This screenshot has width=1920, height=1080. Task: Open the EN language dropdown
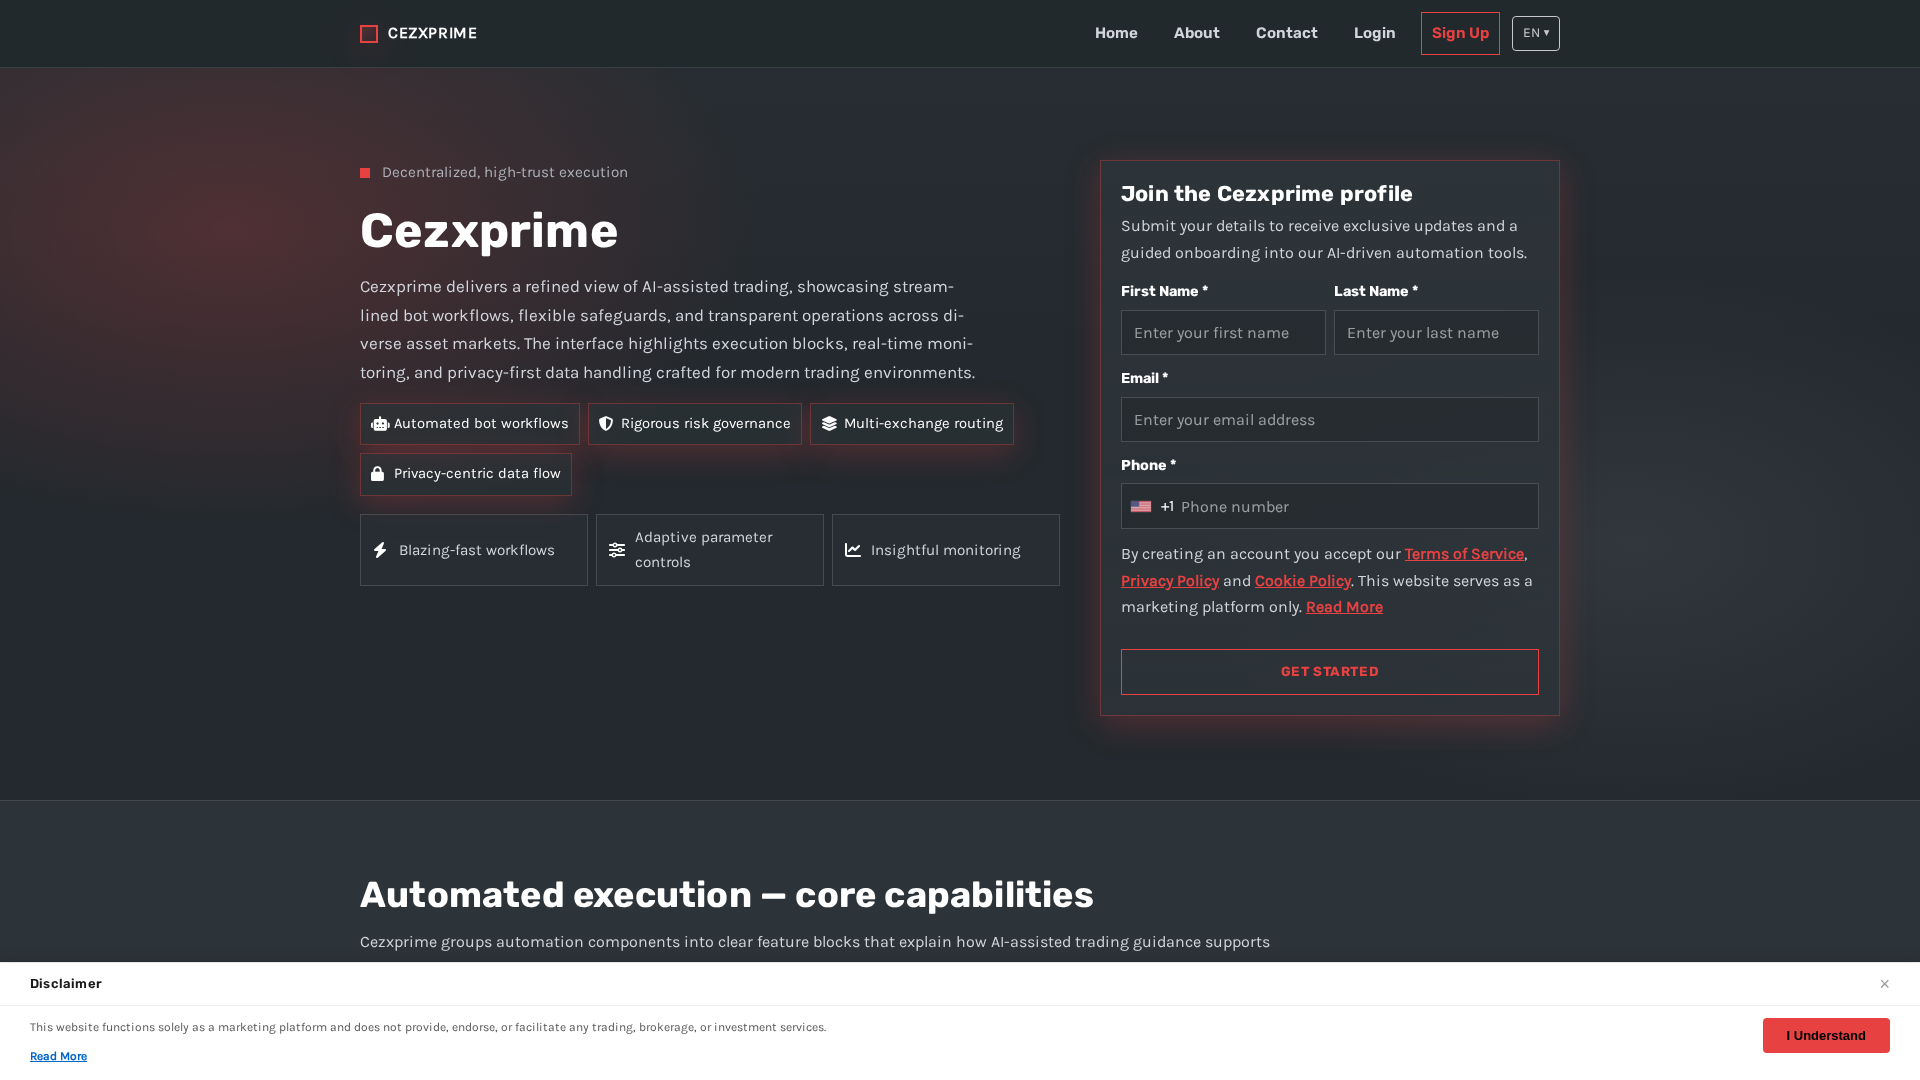[x=1536, y=33]
